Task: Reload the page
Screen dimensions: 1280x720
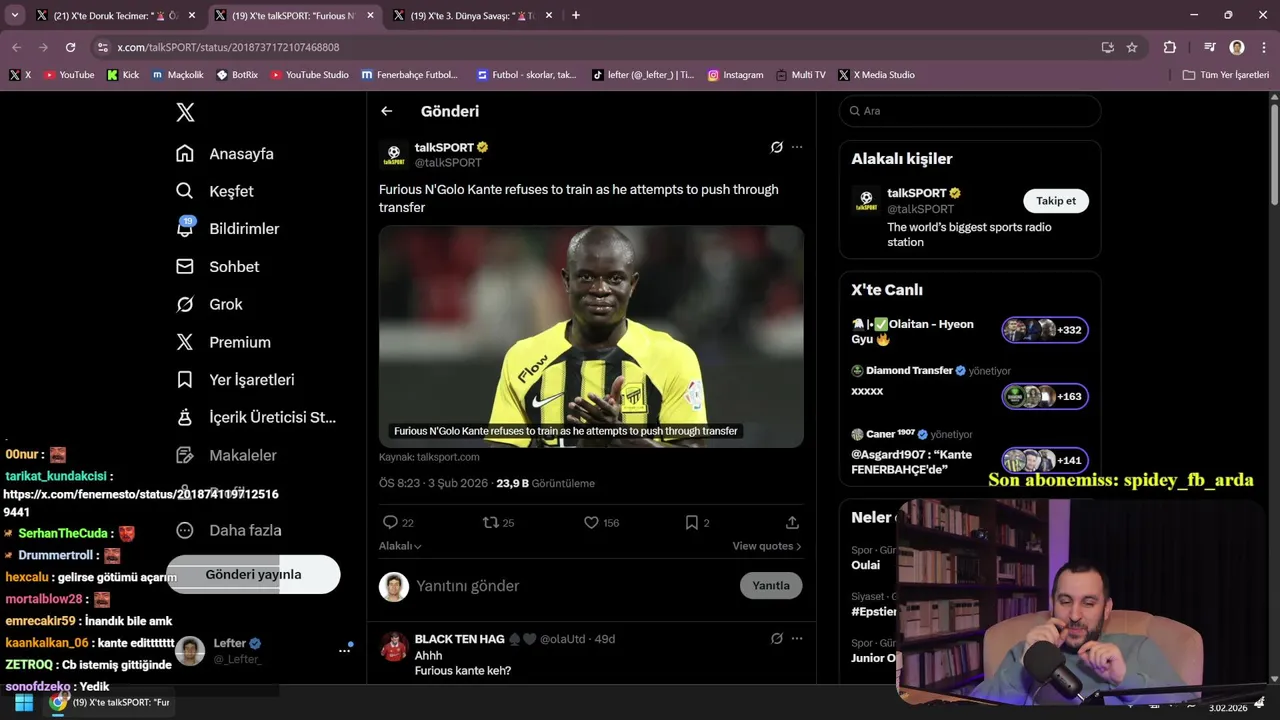Action: (70, 47)
